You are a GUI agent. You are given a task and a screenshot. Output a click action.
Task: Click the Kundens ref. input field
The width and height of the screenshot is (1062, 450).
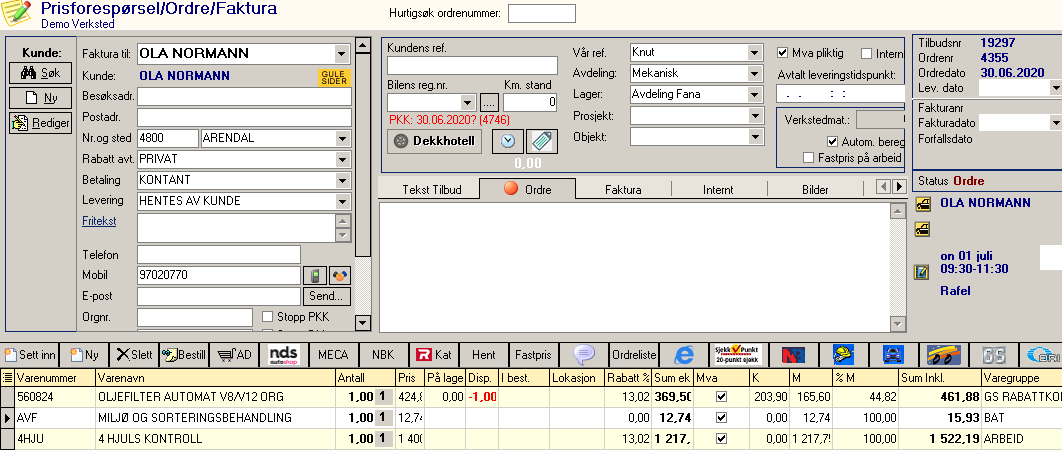(473, 66)
